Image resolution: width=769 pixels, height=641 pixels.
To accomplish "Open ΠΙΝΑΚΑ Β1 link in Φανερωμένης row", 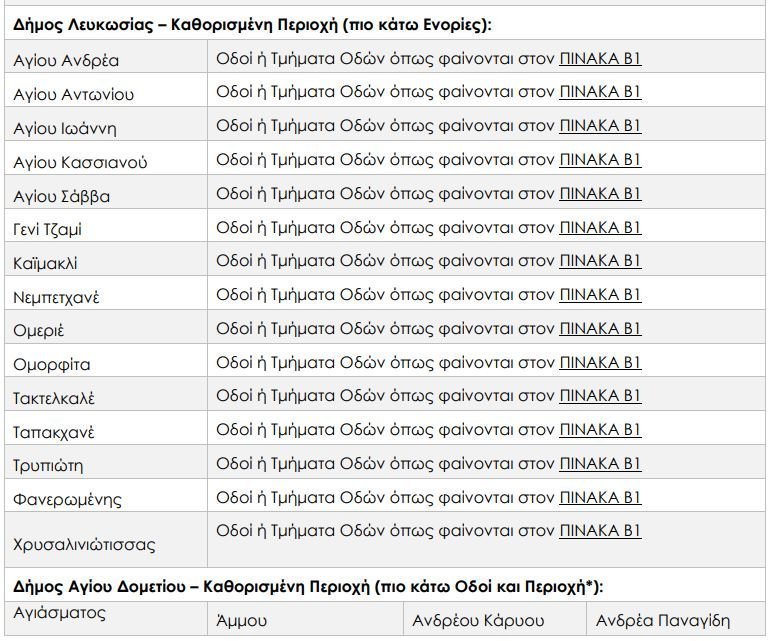I will tap(600, 497).
